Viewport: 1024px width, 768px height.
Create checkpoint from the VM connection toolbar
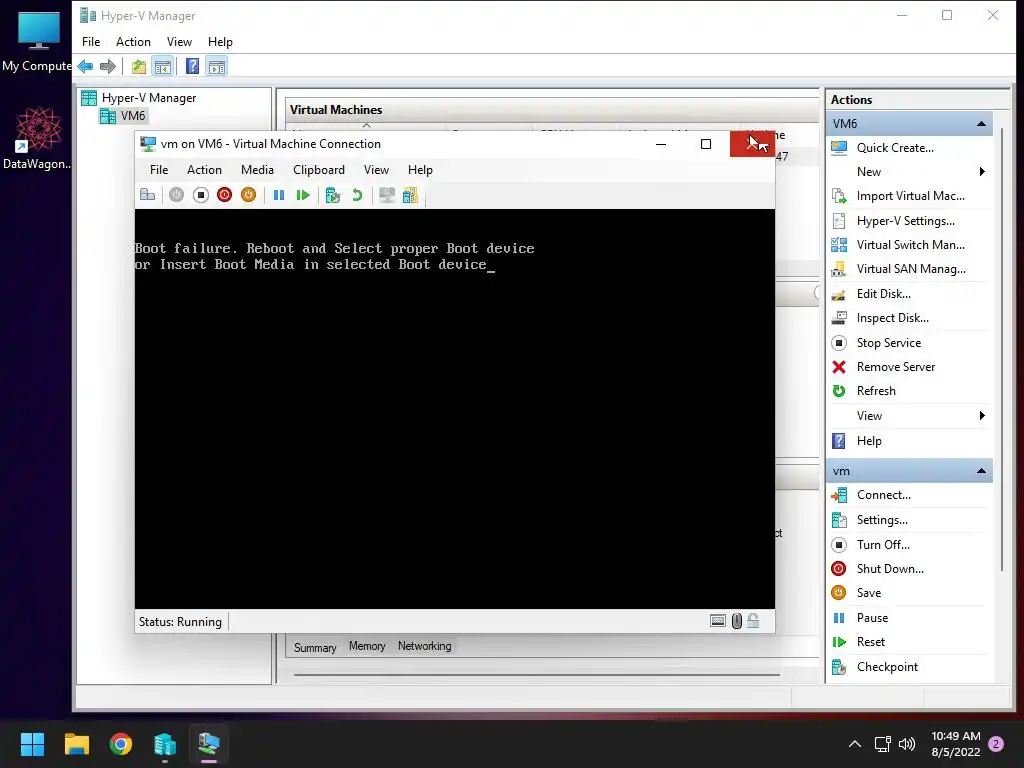coord(333,195)
